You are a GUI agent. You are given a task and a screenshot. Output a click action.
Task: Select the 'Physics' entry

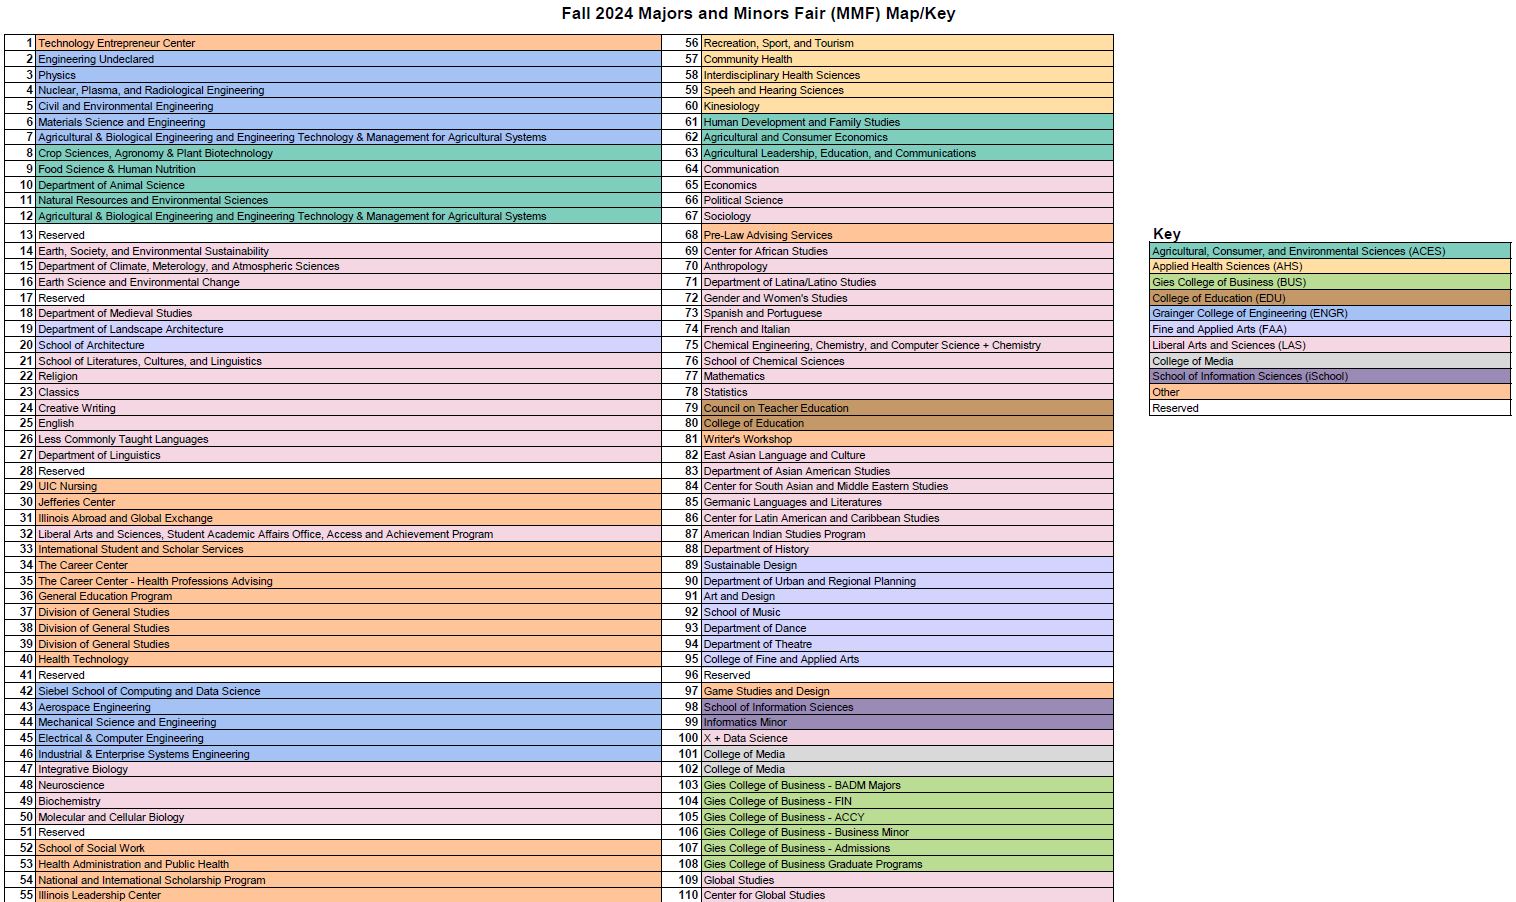tap(348, 75)
